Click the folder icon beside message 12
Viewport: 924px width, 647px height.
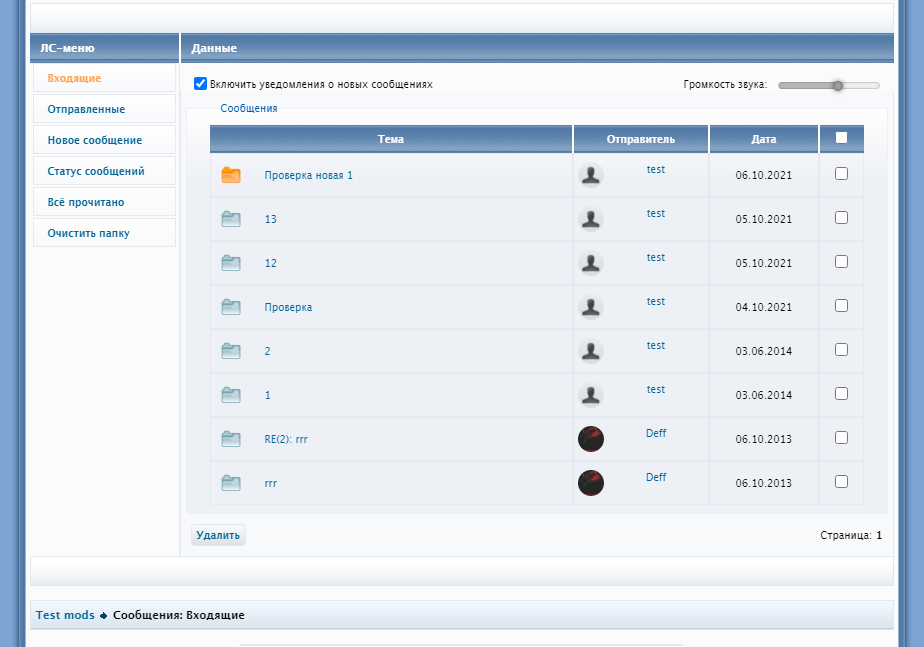click(231, 263)
